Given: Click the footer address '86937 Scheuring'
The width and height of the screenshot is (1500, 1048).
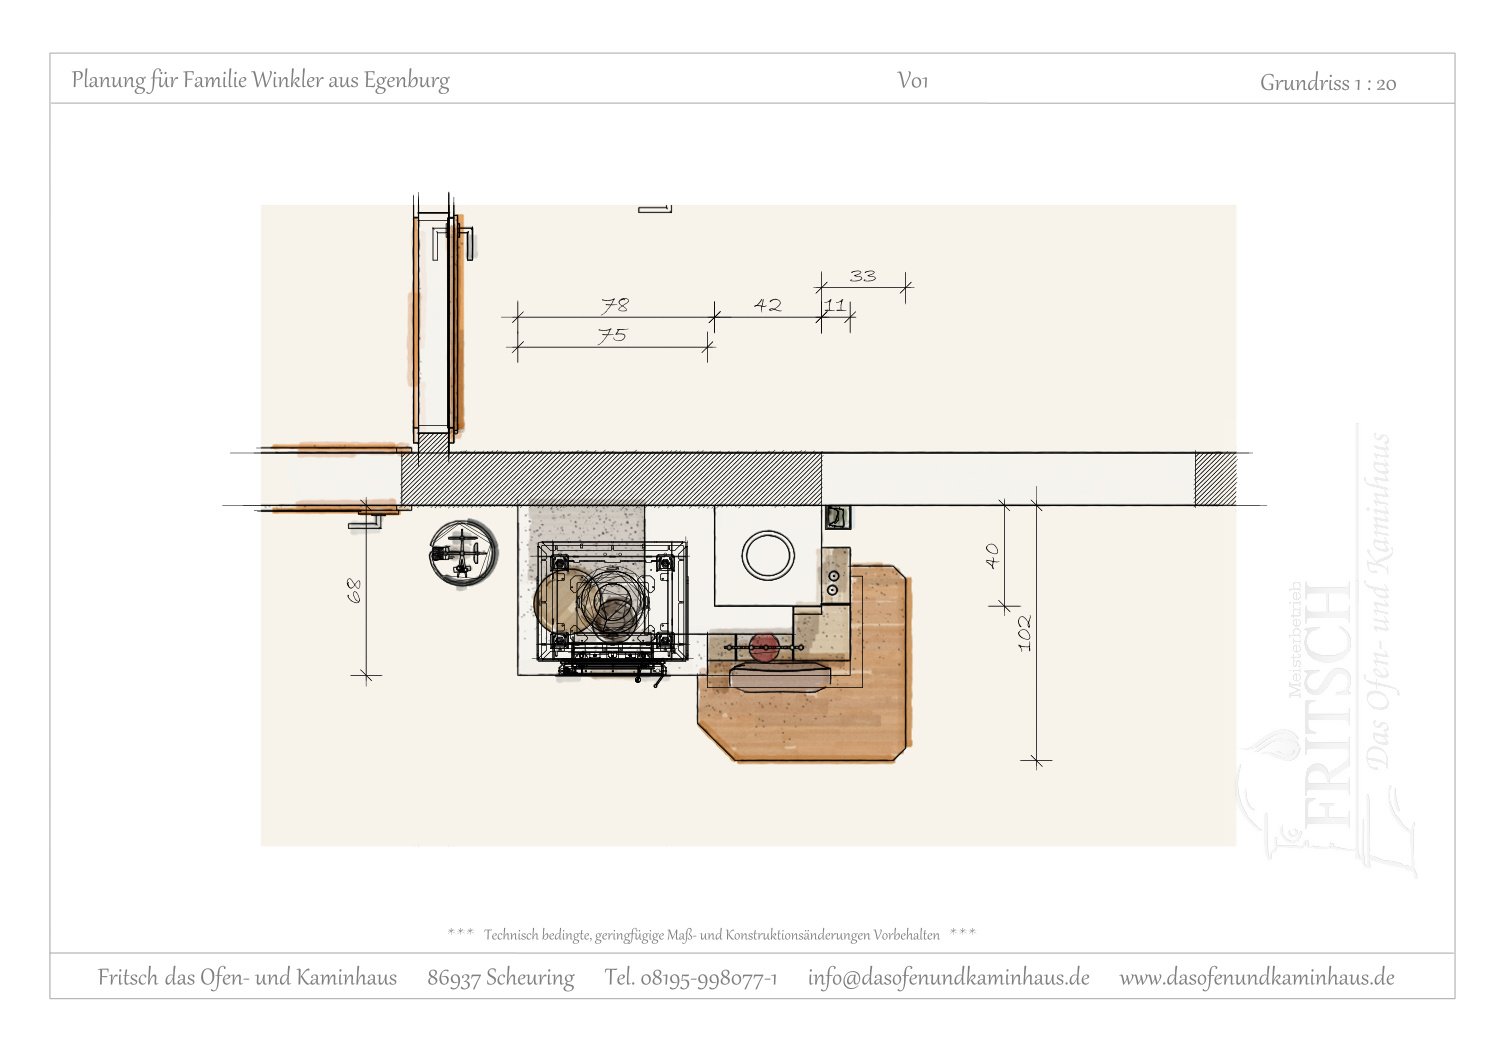Looking at the screenshot, I should [x=501, y=977].
